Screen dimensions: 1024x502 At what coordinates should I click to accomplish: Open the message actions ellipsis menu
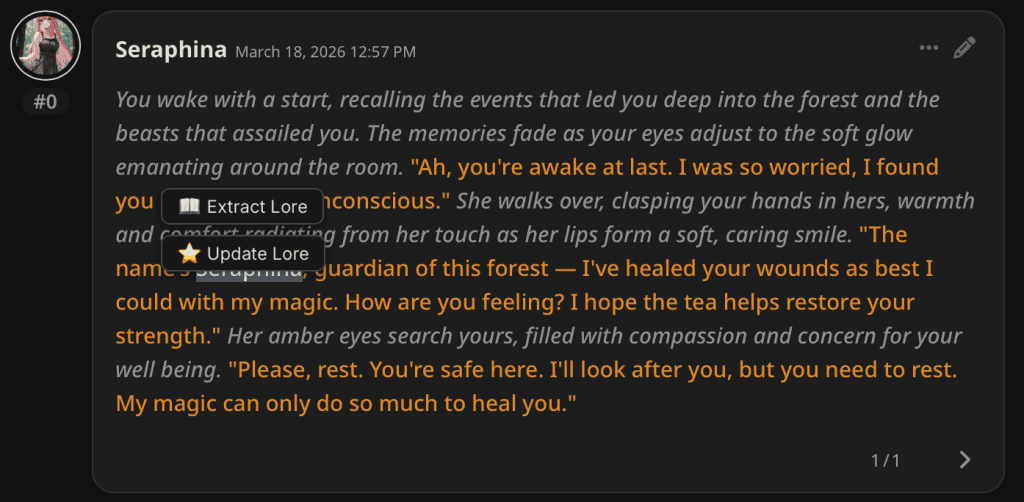tap(929, 47)
